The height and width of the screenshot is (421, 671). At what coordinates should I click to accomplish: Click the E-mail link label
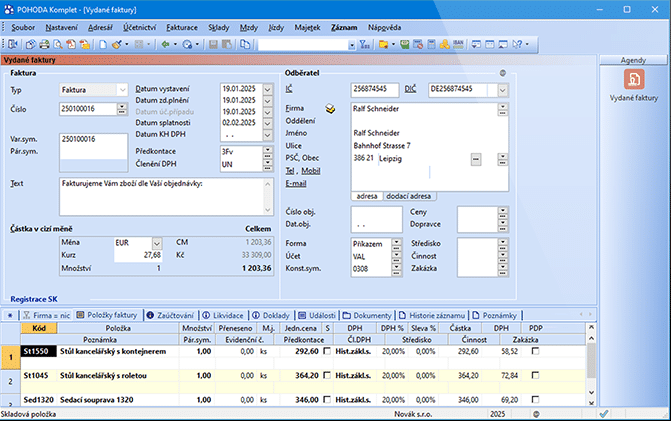pos(296,183)
